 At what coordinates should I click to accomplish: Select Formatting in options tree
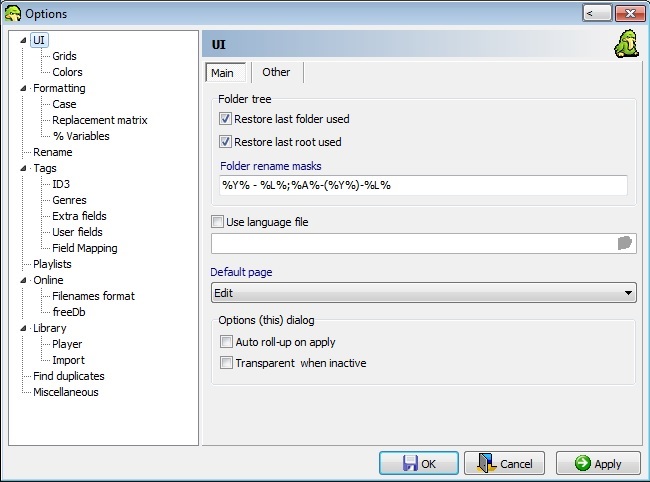point(59,88)
